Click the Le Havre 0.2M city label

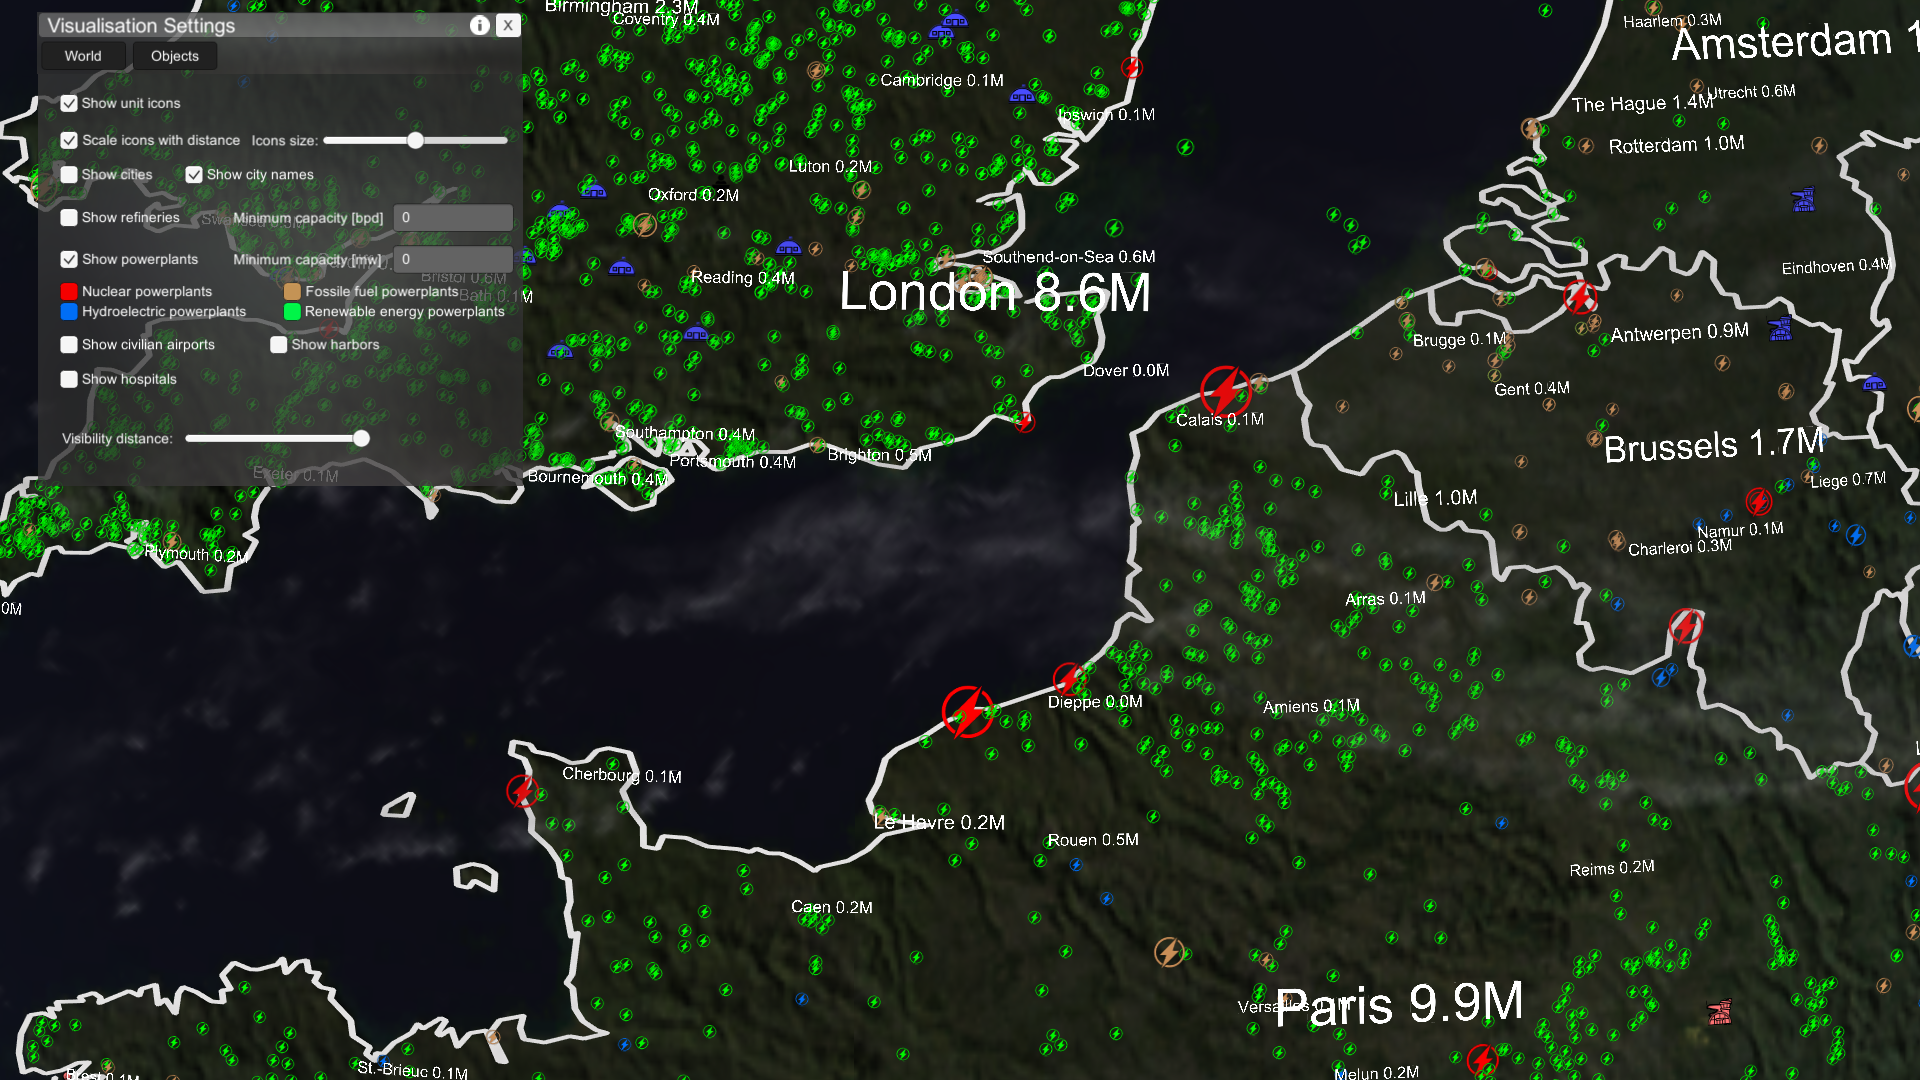[x=939, y=822]
